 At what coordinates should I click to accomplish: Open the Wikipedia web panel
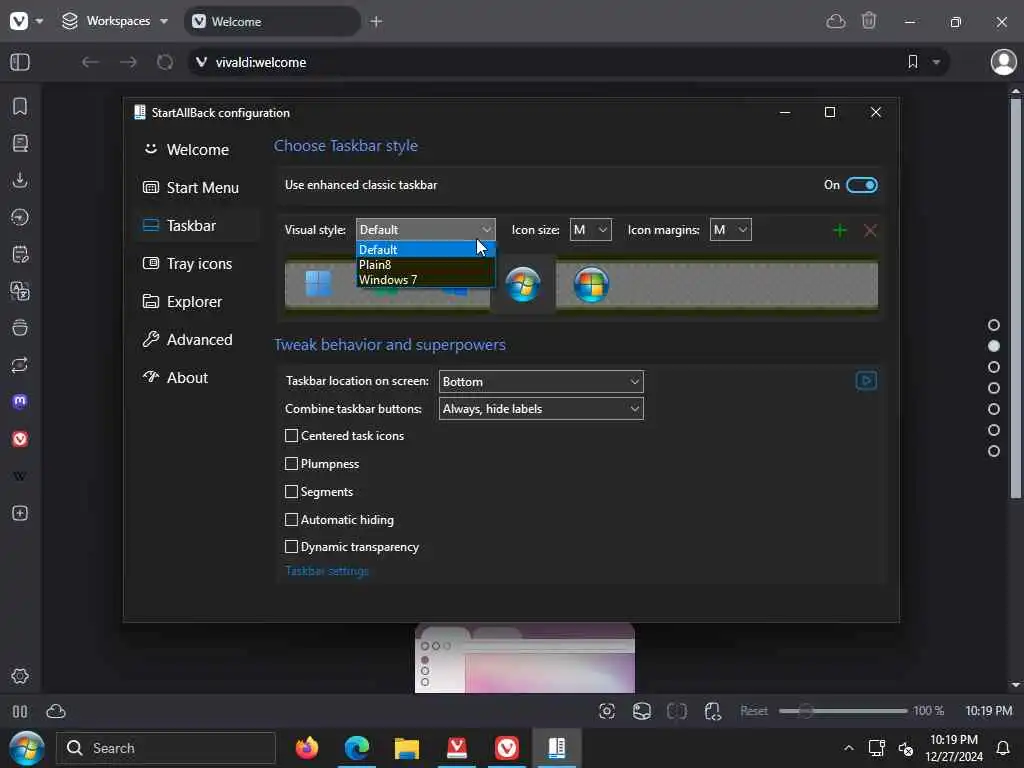click(x=20, y=476)
